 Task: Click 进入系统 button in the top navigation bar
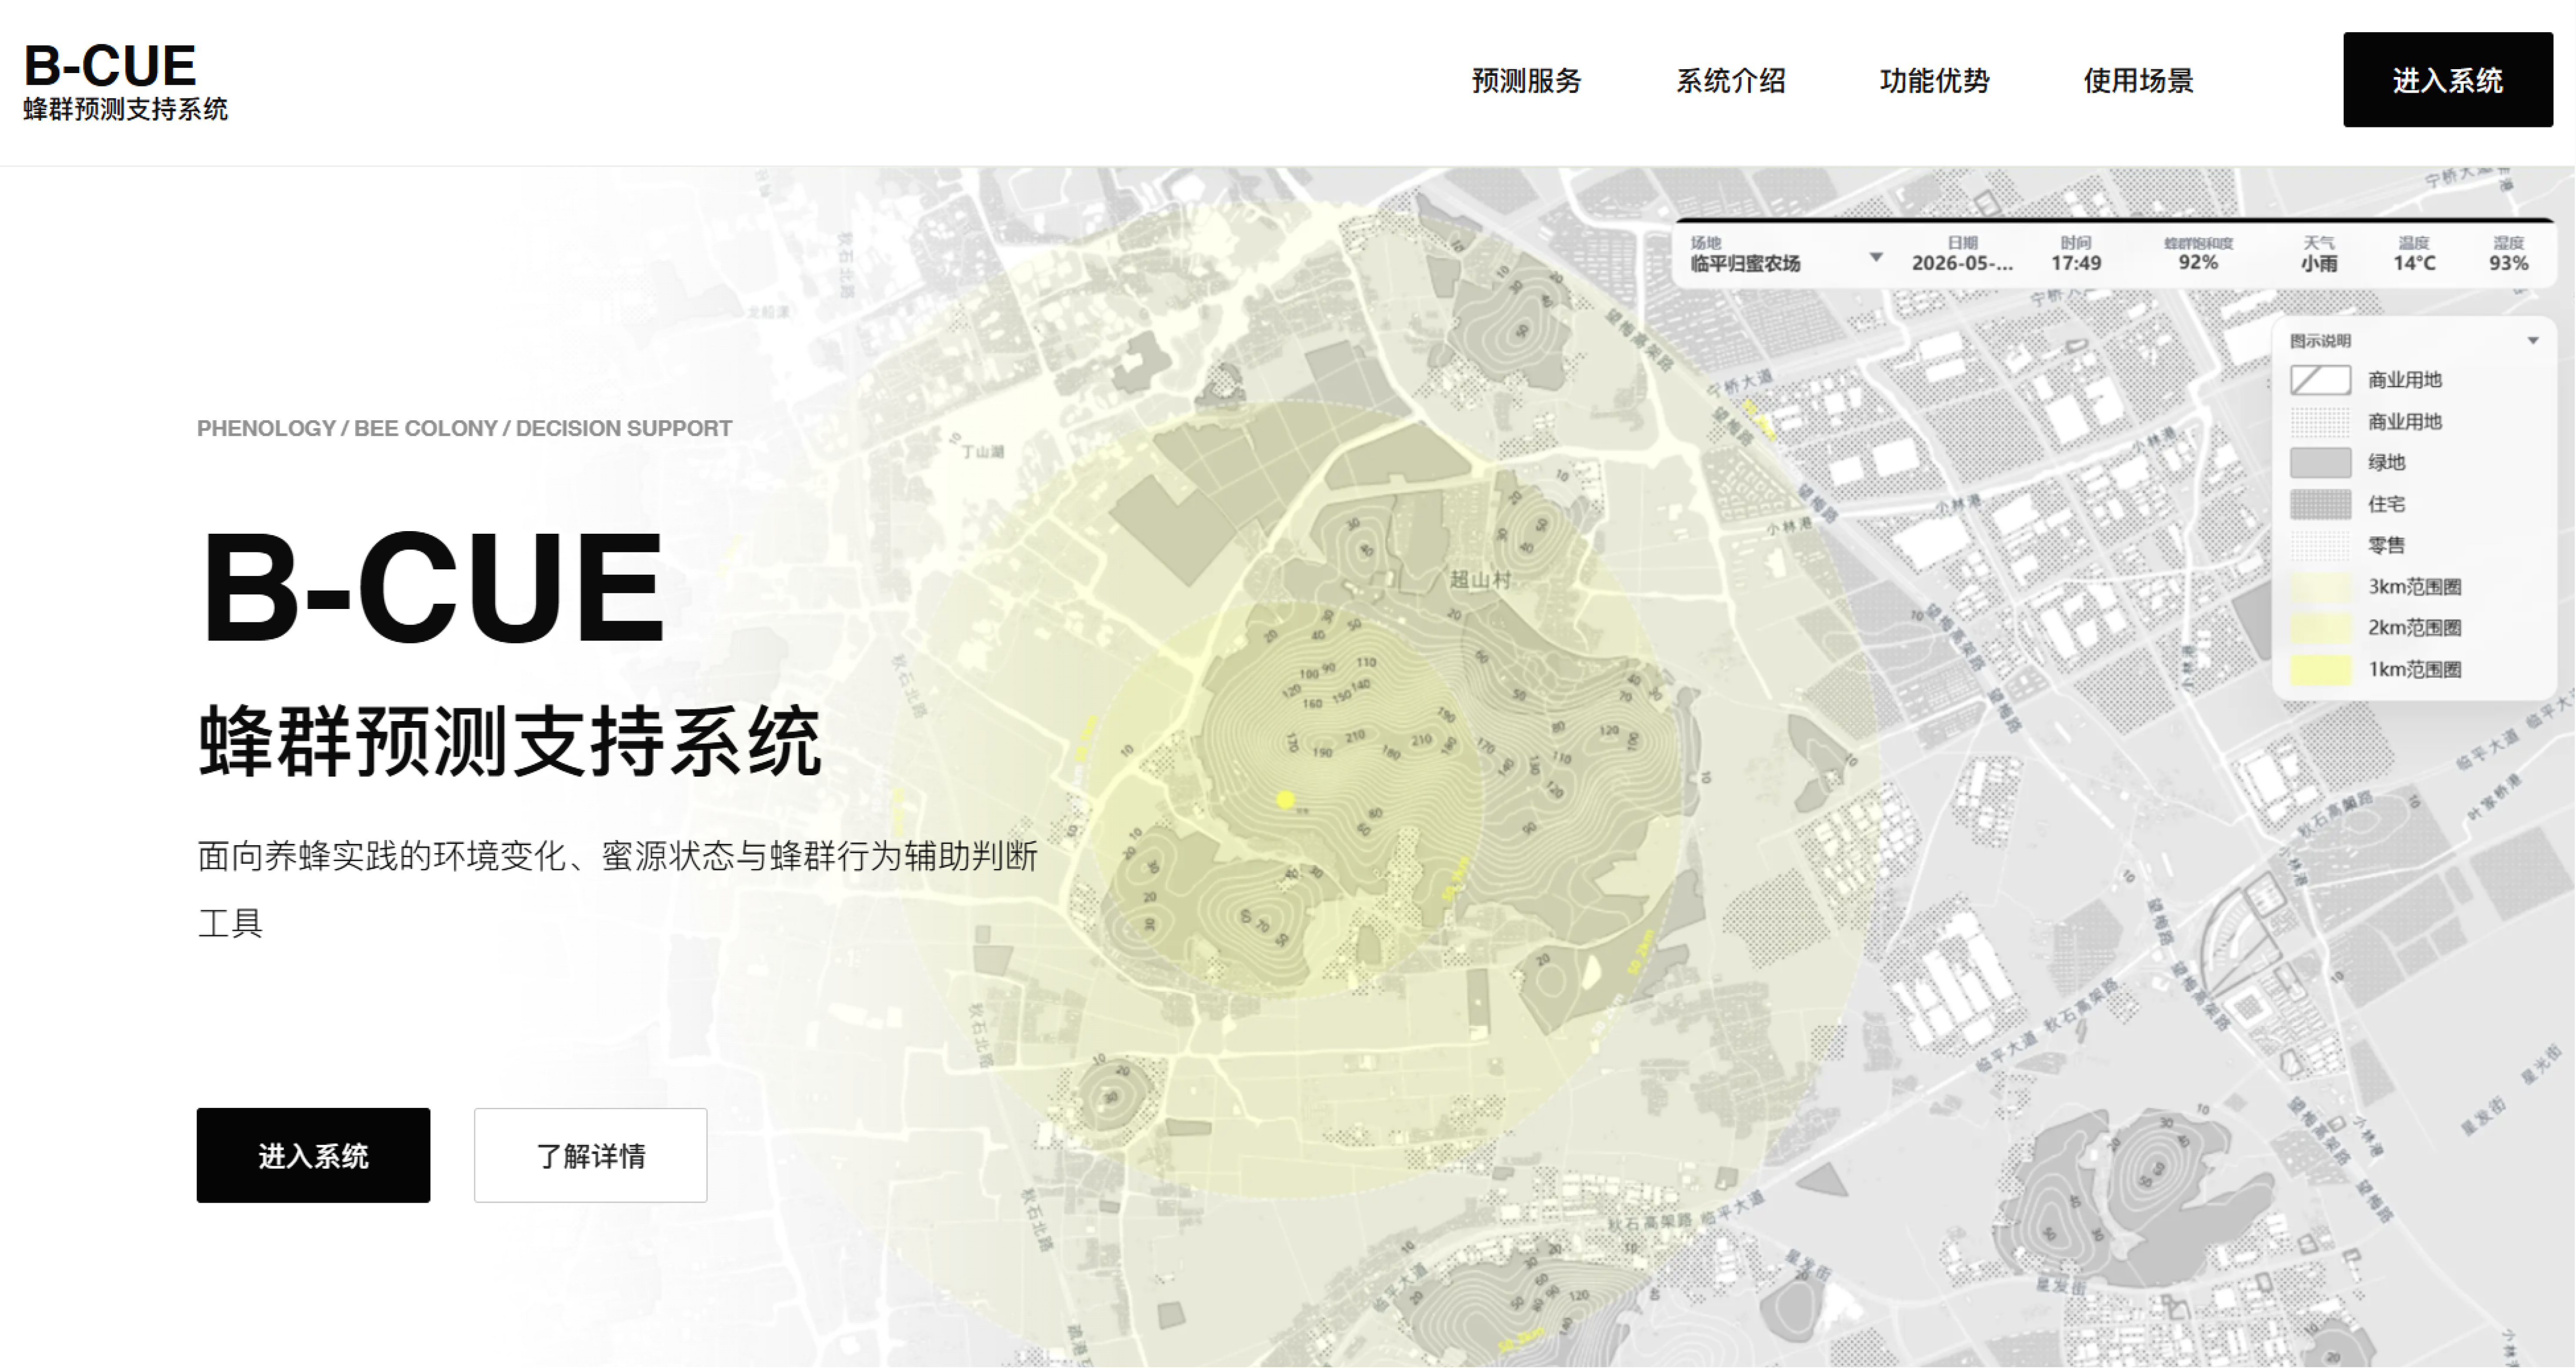[2447, 80]
